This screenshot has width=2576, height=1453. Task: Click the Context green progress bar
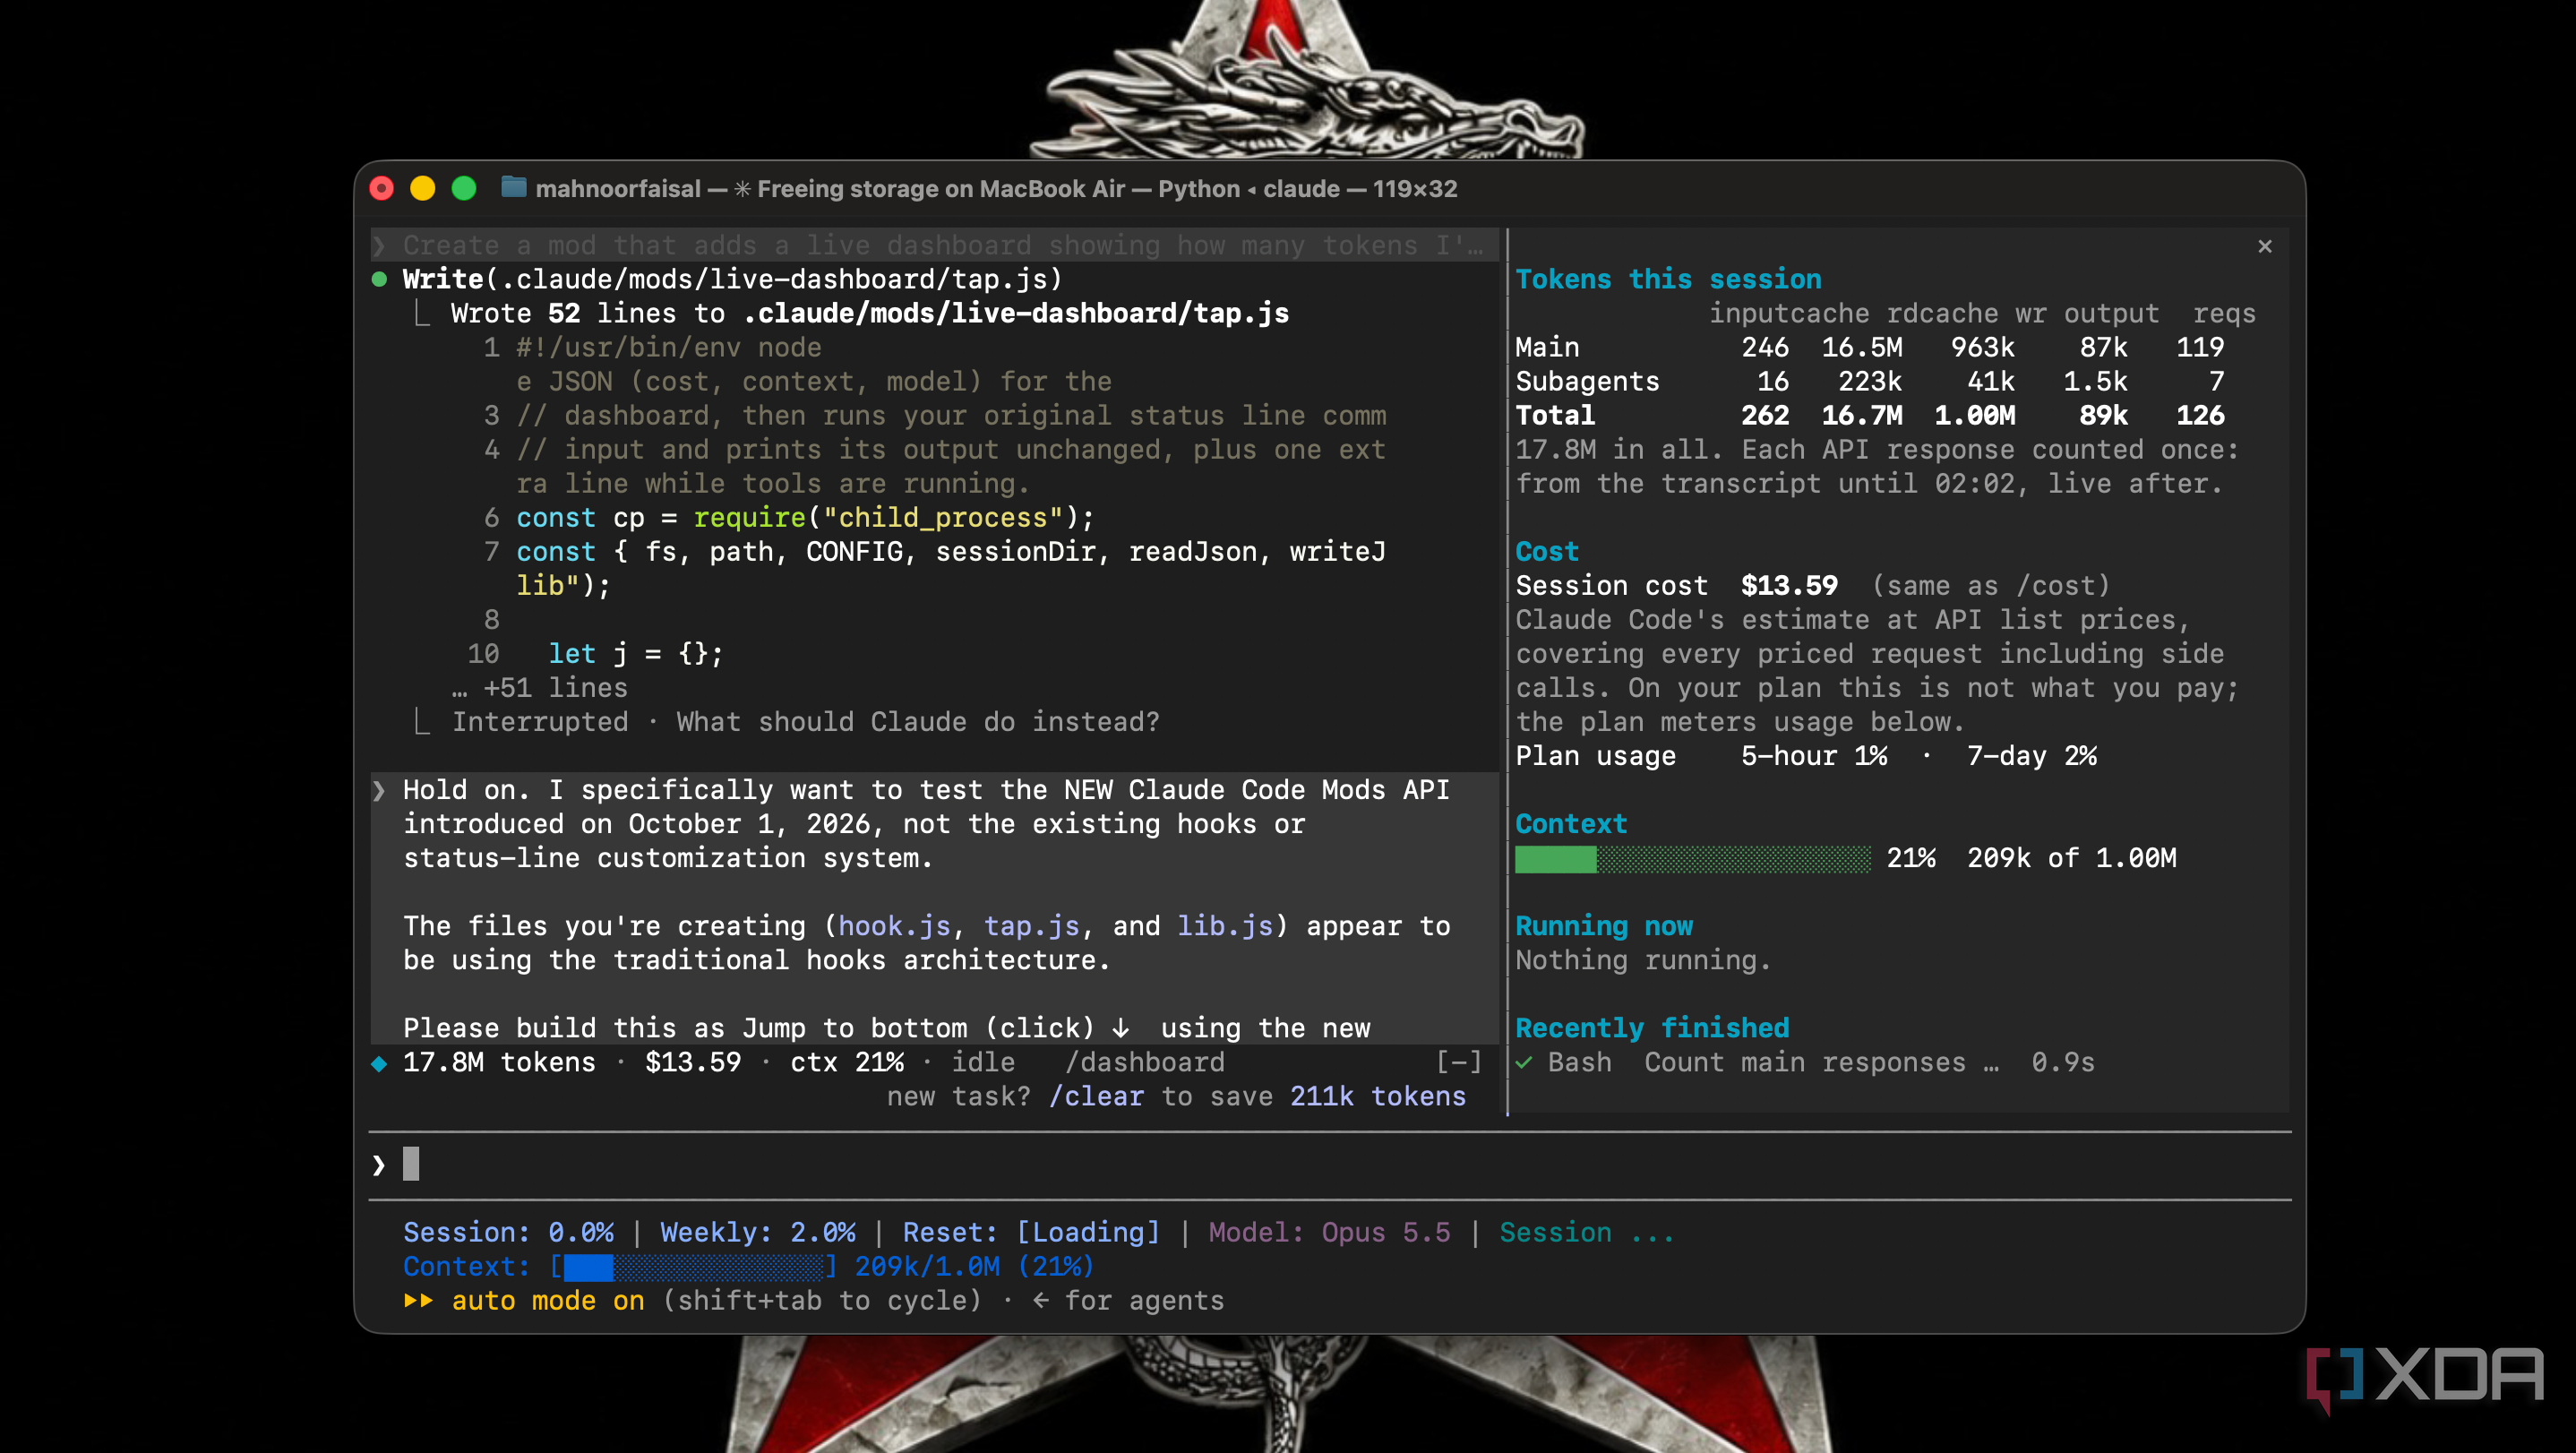tap(1692, 858)
